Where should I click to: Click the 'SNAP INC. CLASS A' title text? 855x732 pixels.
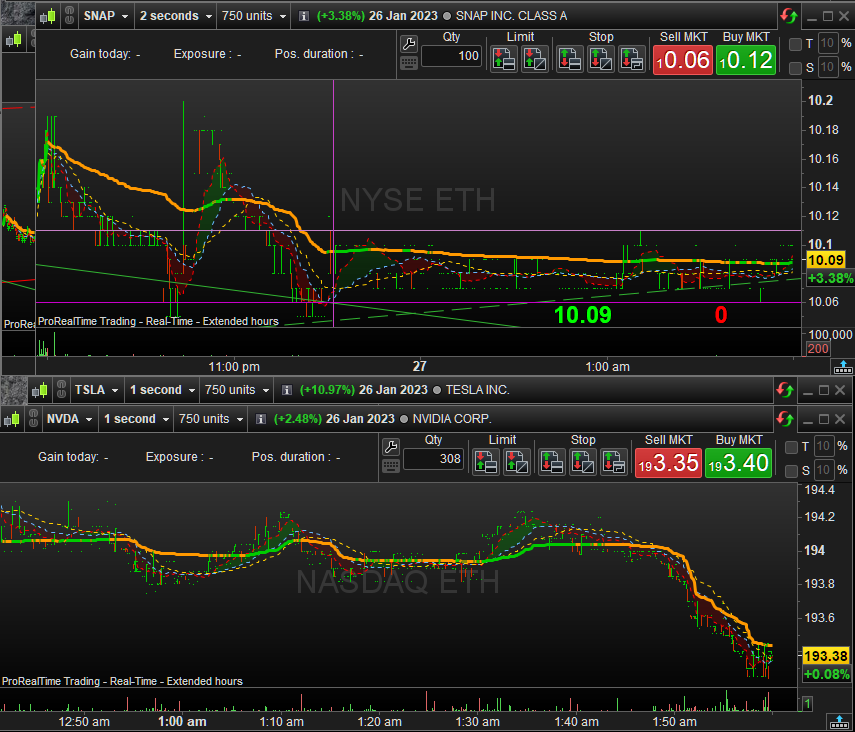[x=511, y=16]
